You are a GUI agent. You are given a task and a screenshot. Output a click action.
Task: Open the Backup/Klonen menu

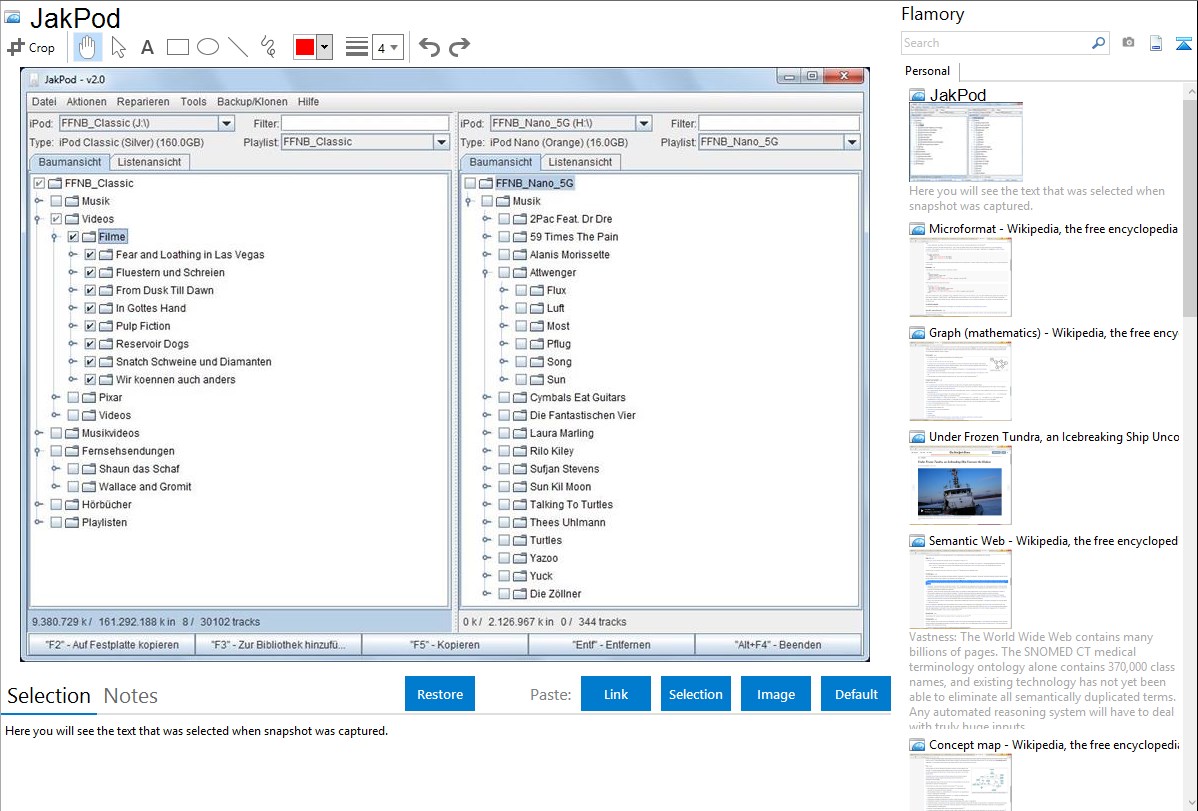coord(252,102)
